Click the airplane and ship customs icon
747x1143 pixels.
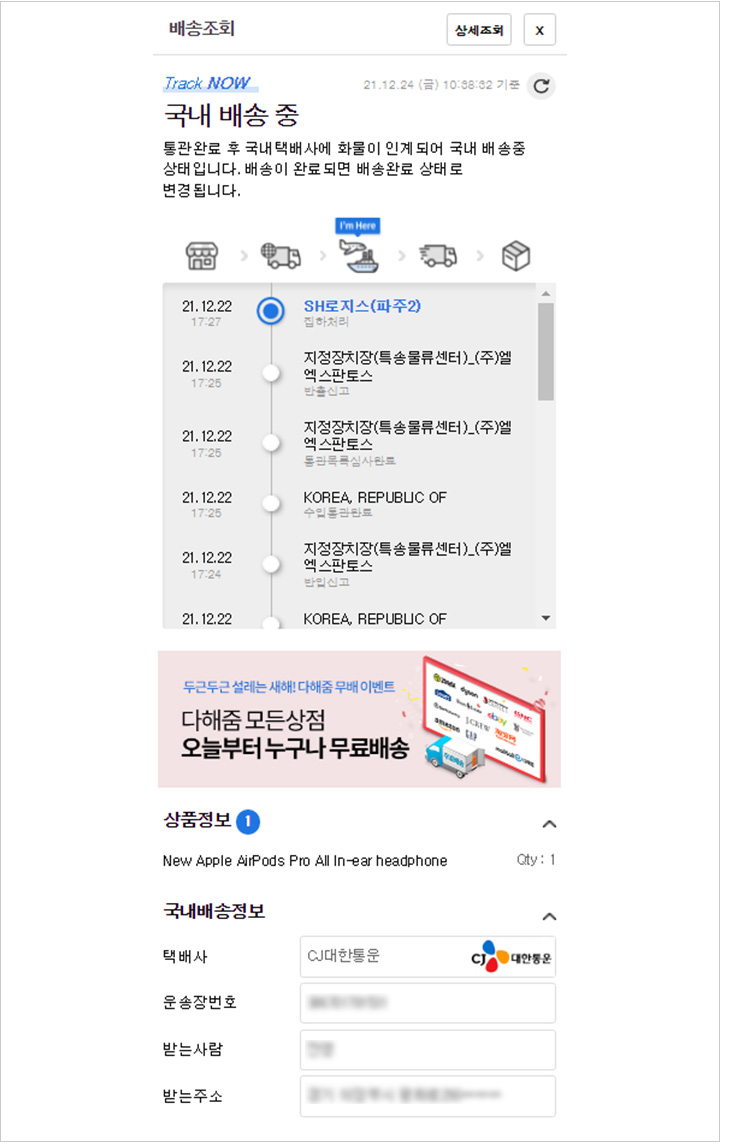point(358,256)
